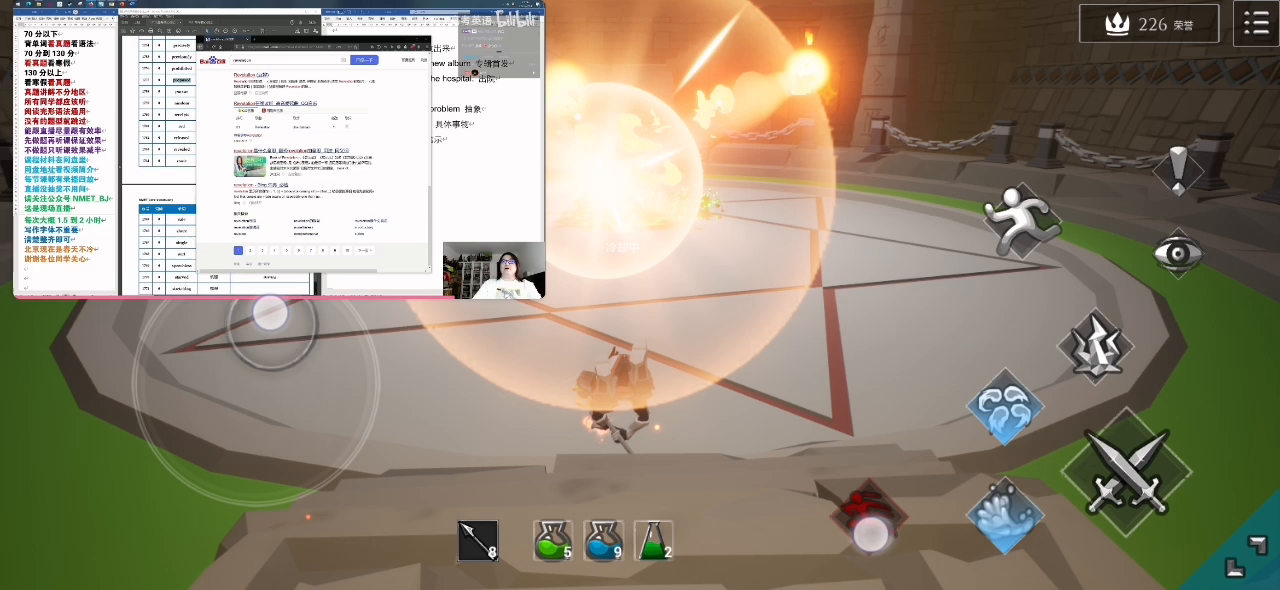The height and width of the screenshot is (590, 1280).
Task: Click the Baidu search input field
Action: (288, 60)
